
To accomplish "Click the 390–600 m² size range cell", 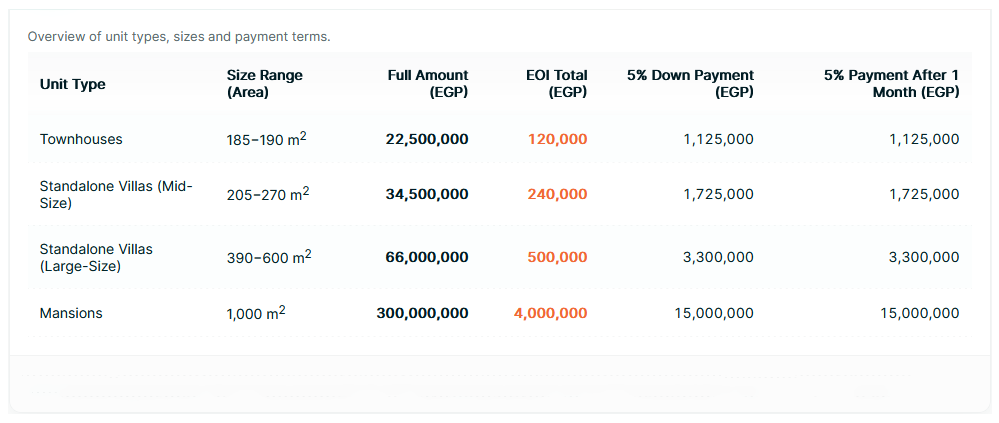I will [268, 257].
